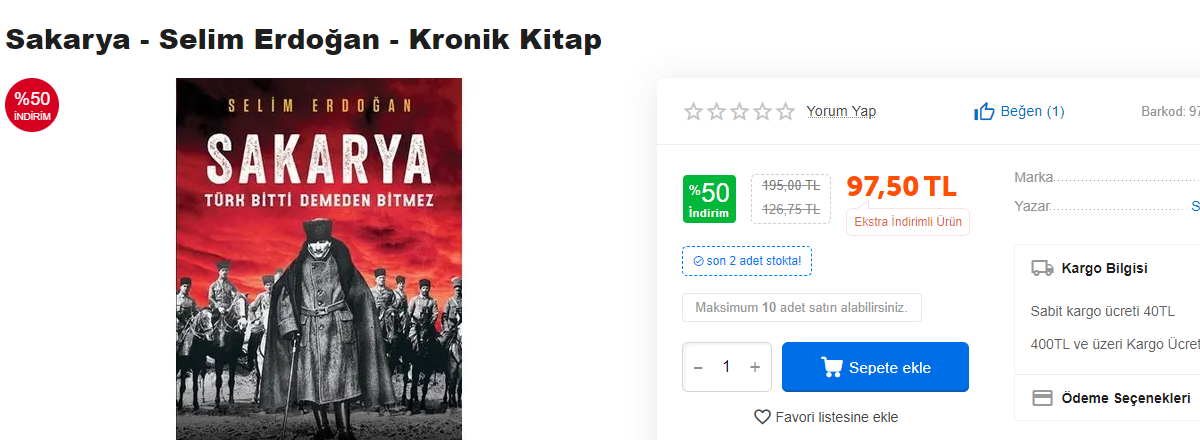
Task: Expand the Ödeme Seçenekleri section
Action: tap(1125, 398)
